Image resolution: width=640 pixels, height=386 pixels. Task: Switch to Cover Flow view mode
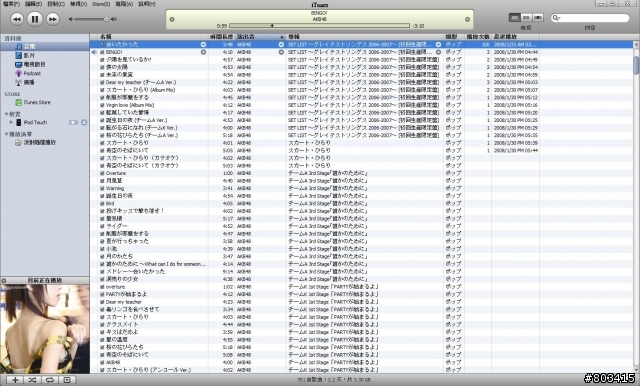coord(538,18)
